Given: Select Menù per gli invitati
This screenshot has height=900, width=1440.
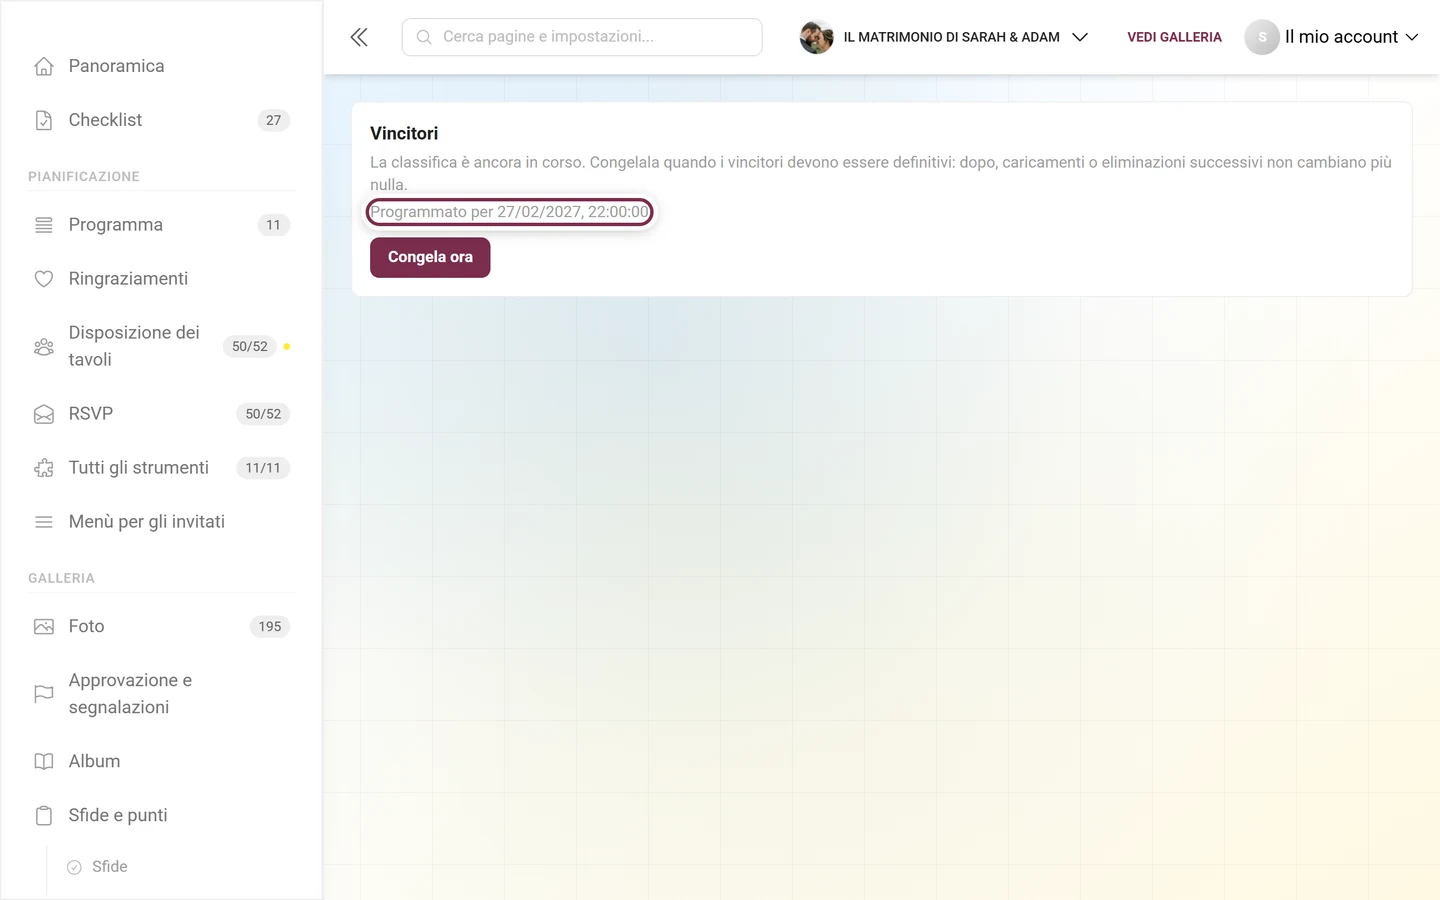Looking at the screenshot, I should point(161,522).
